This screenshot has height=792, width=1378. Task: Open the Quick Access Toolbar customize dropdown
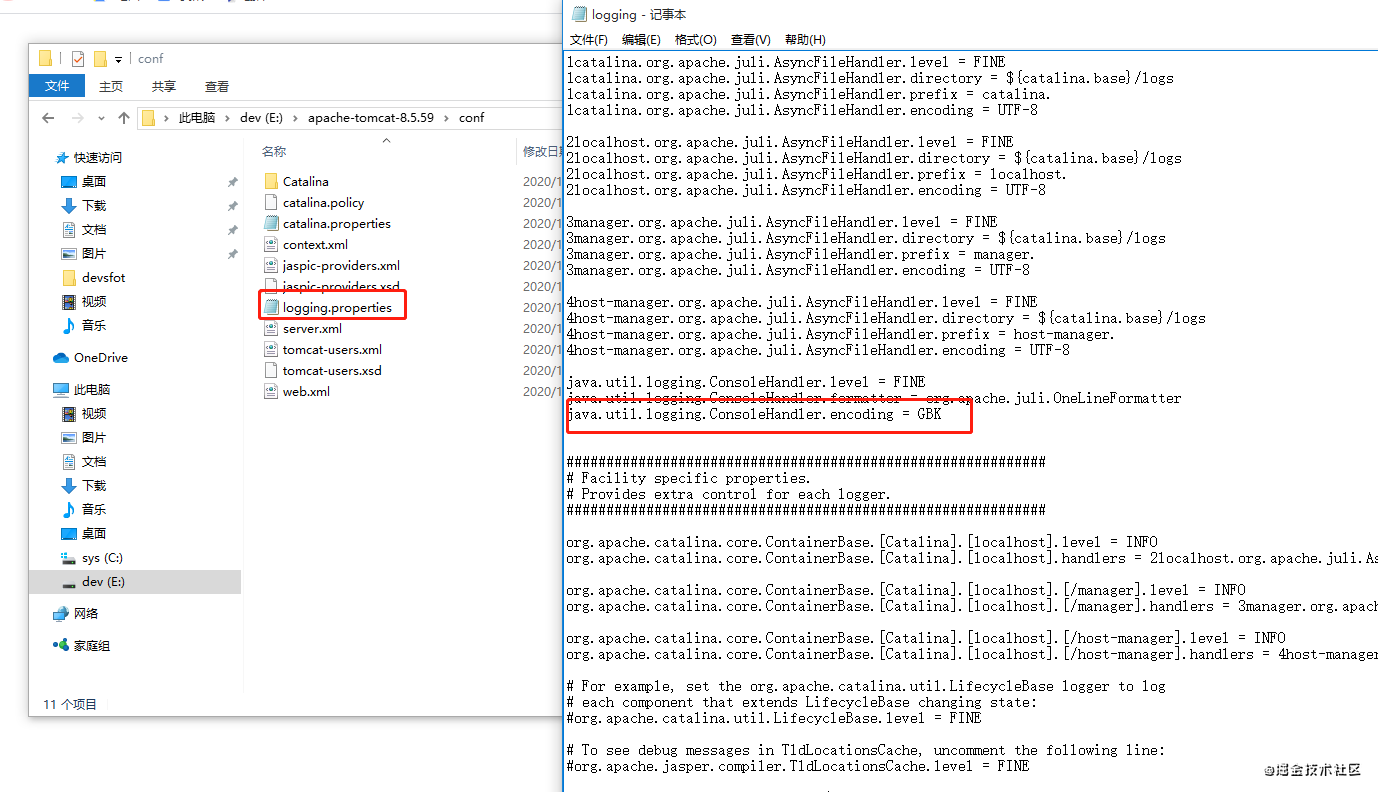coord(118,60)
